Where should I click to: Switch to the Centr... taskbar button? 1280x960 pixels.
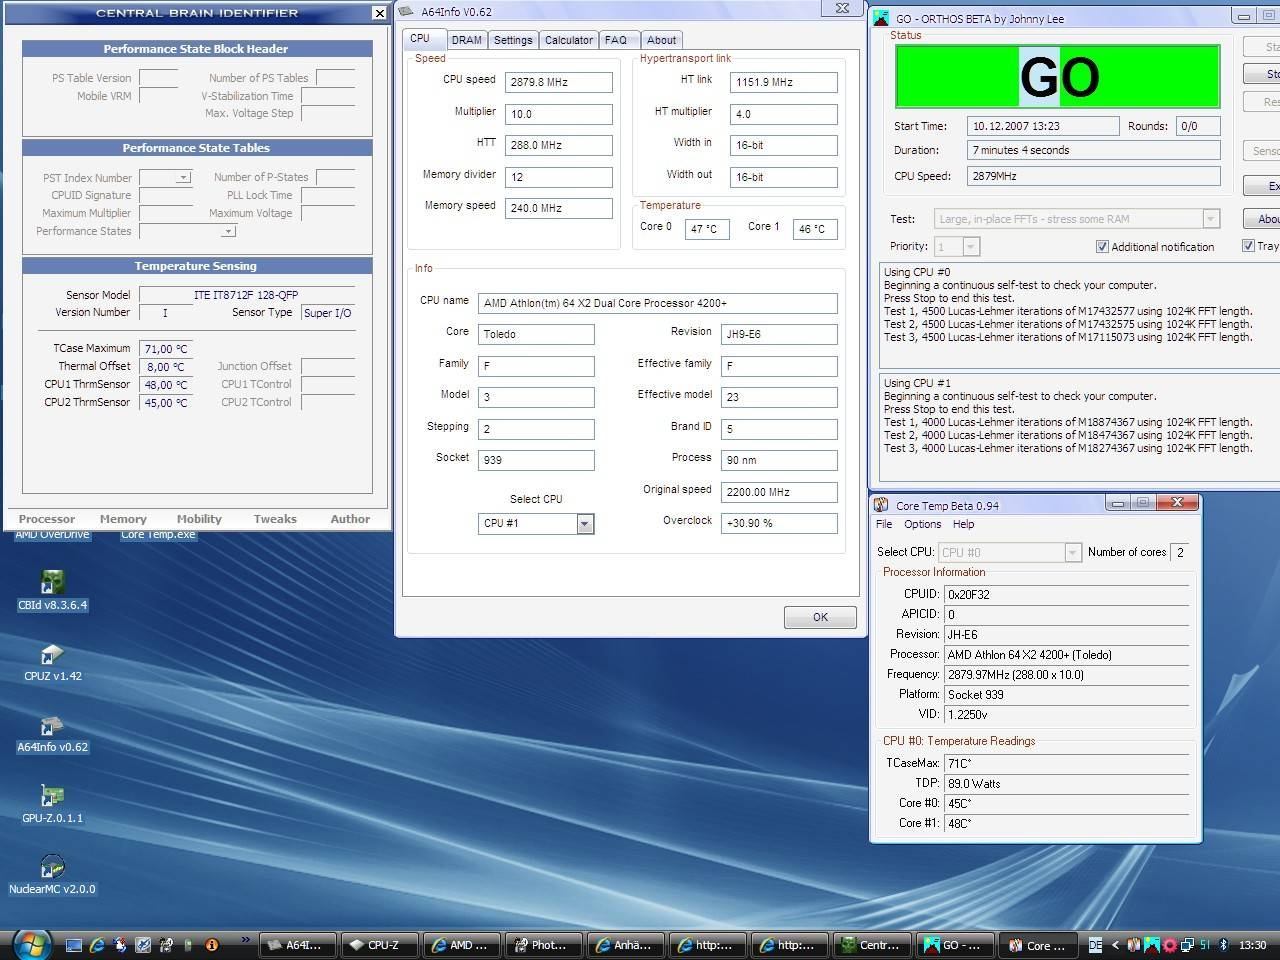873,945
